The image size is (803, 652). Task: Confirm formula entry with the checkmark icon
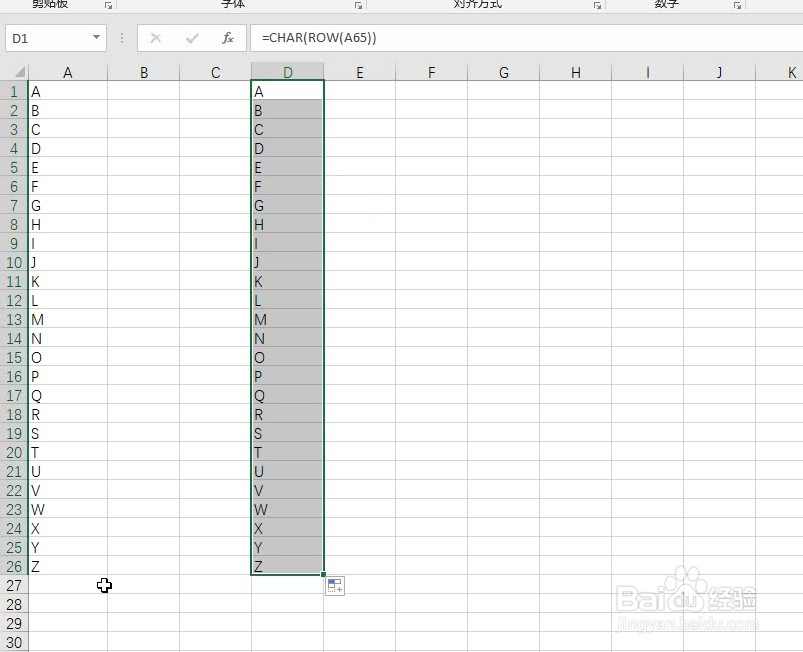pos(192,38)
